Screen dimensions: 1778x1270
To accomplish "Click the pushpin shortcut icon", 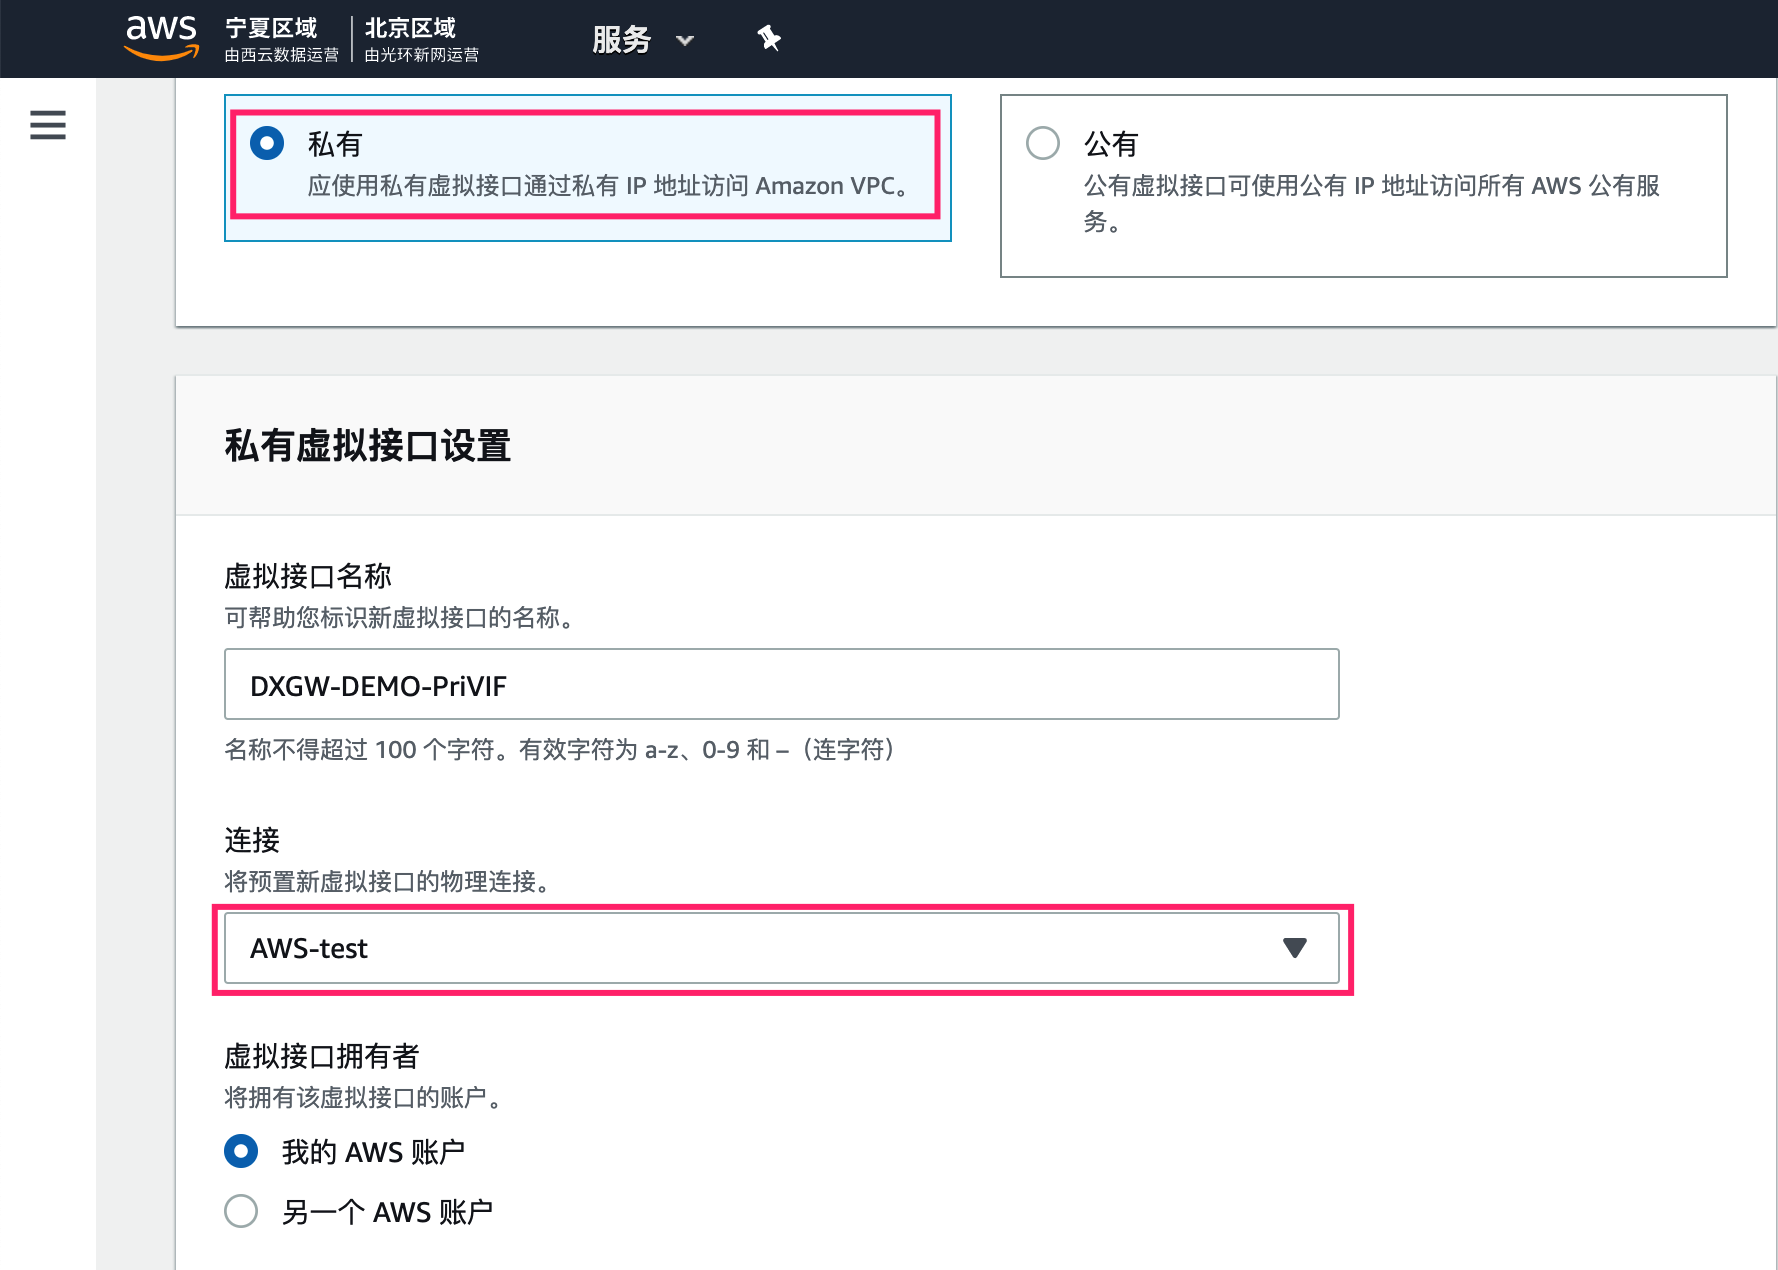I will click(768, 39).
